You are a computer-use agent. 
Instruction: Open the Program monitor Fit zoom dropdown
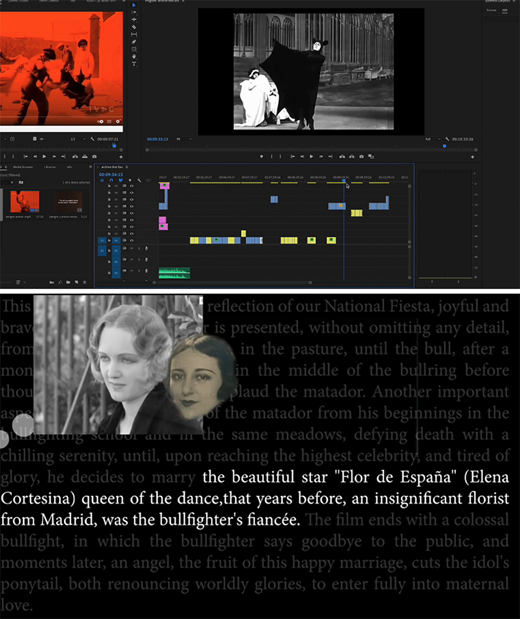point(184,139)
